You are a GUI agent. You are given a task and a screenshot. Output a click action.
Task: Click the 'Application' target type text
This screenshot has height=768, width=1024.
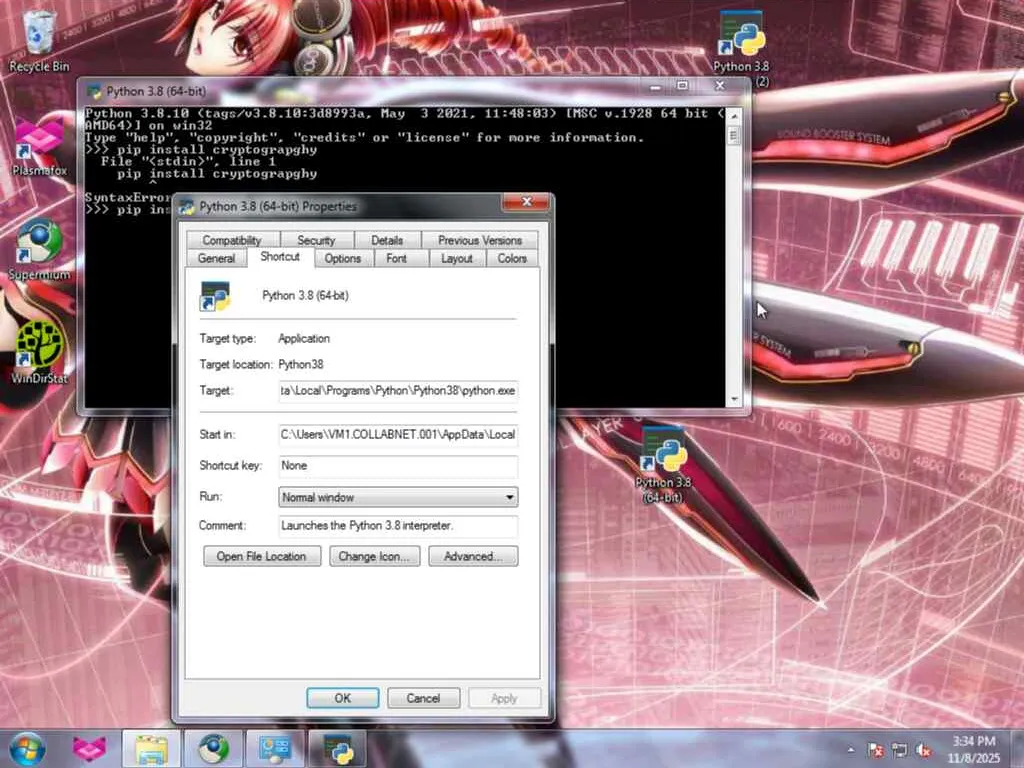click(304, 339)
